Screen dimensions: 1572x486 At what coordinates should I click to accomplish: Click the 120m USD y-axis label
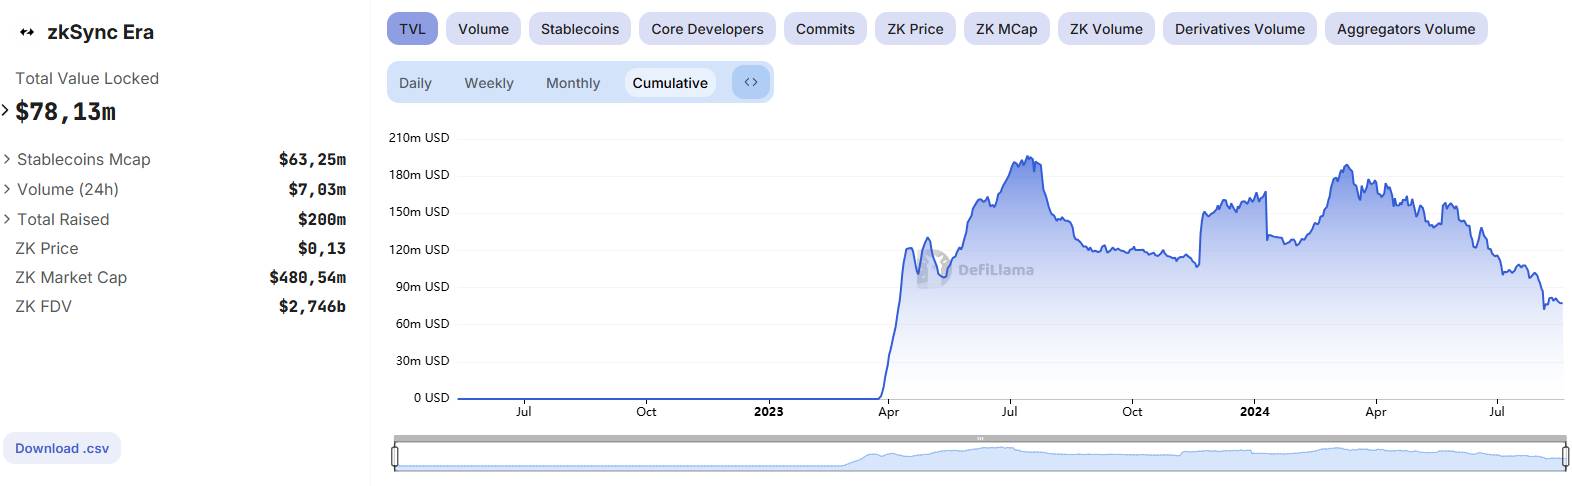click(419, 249)
